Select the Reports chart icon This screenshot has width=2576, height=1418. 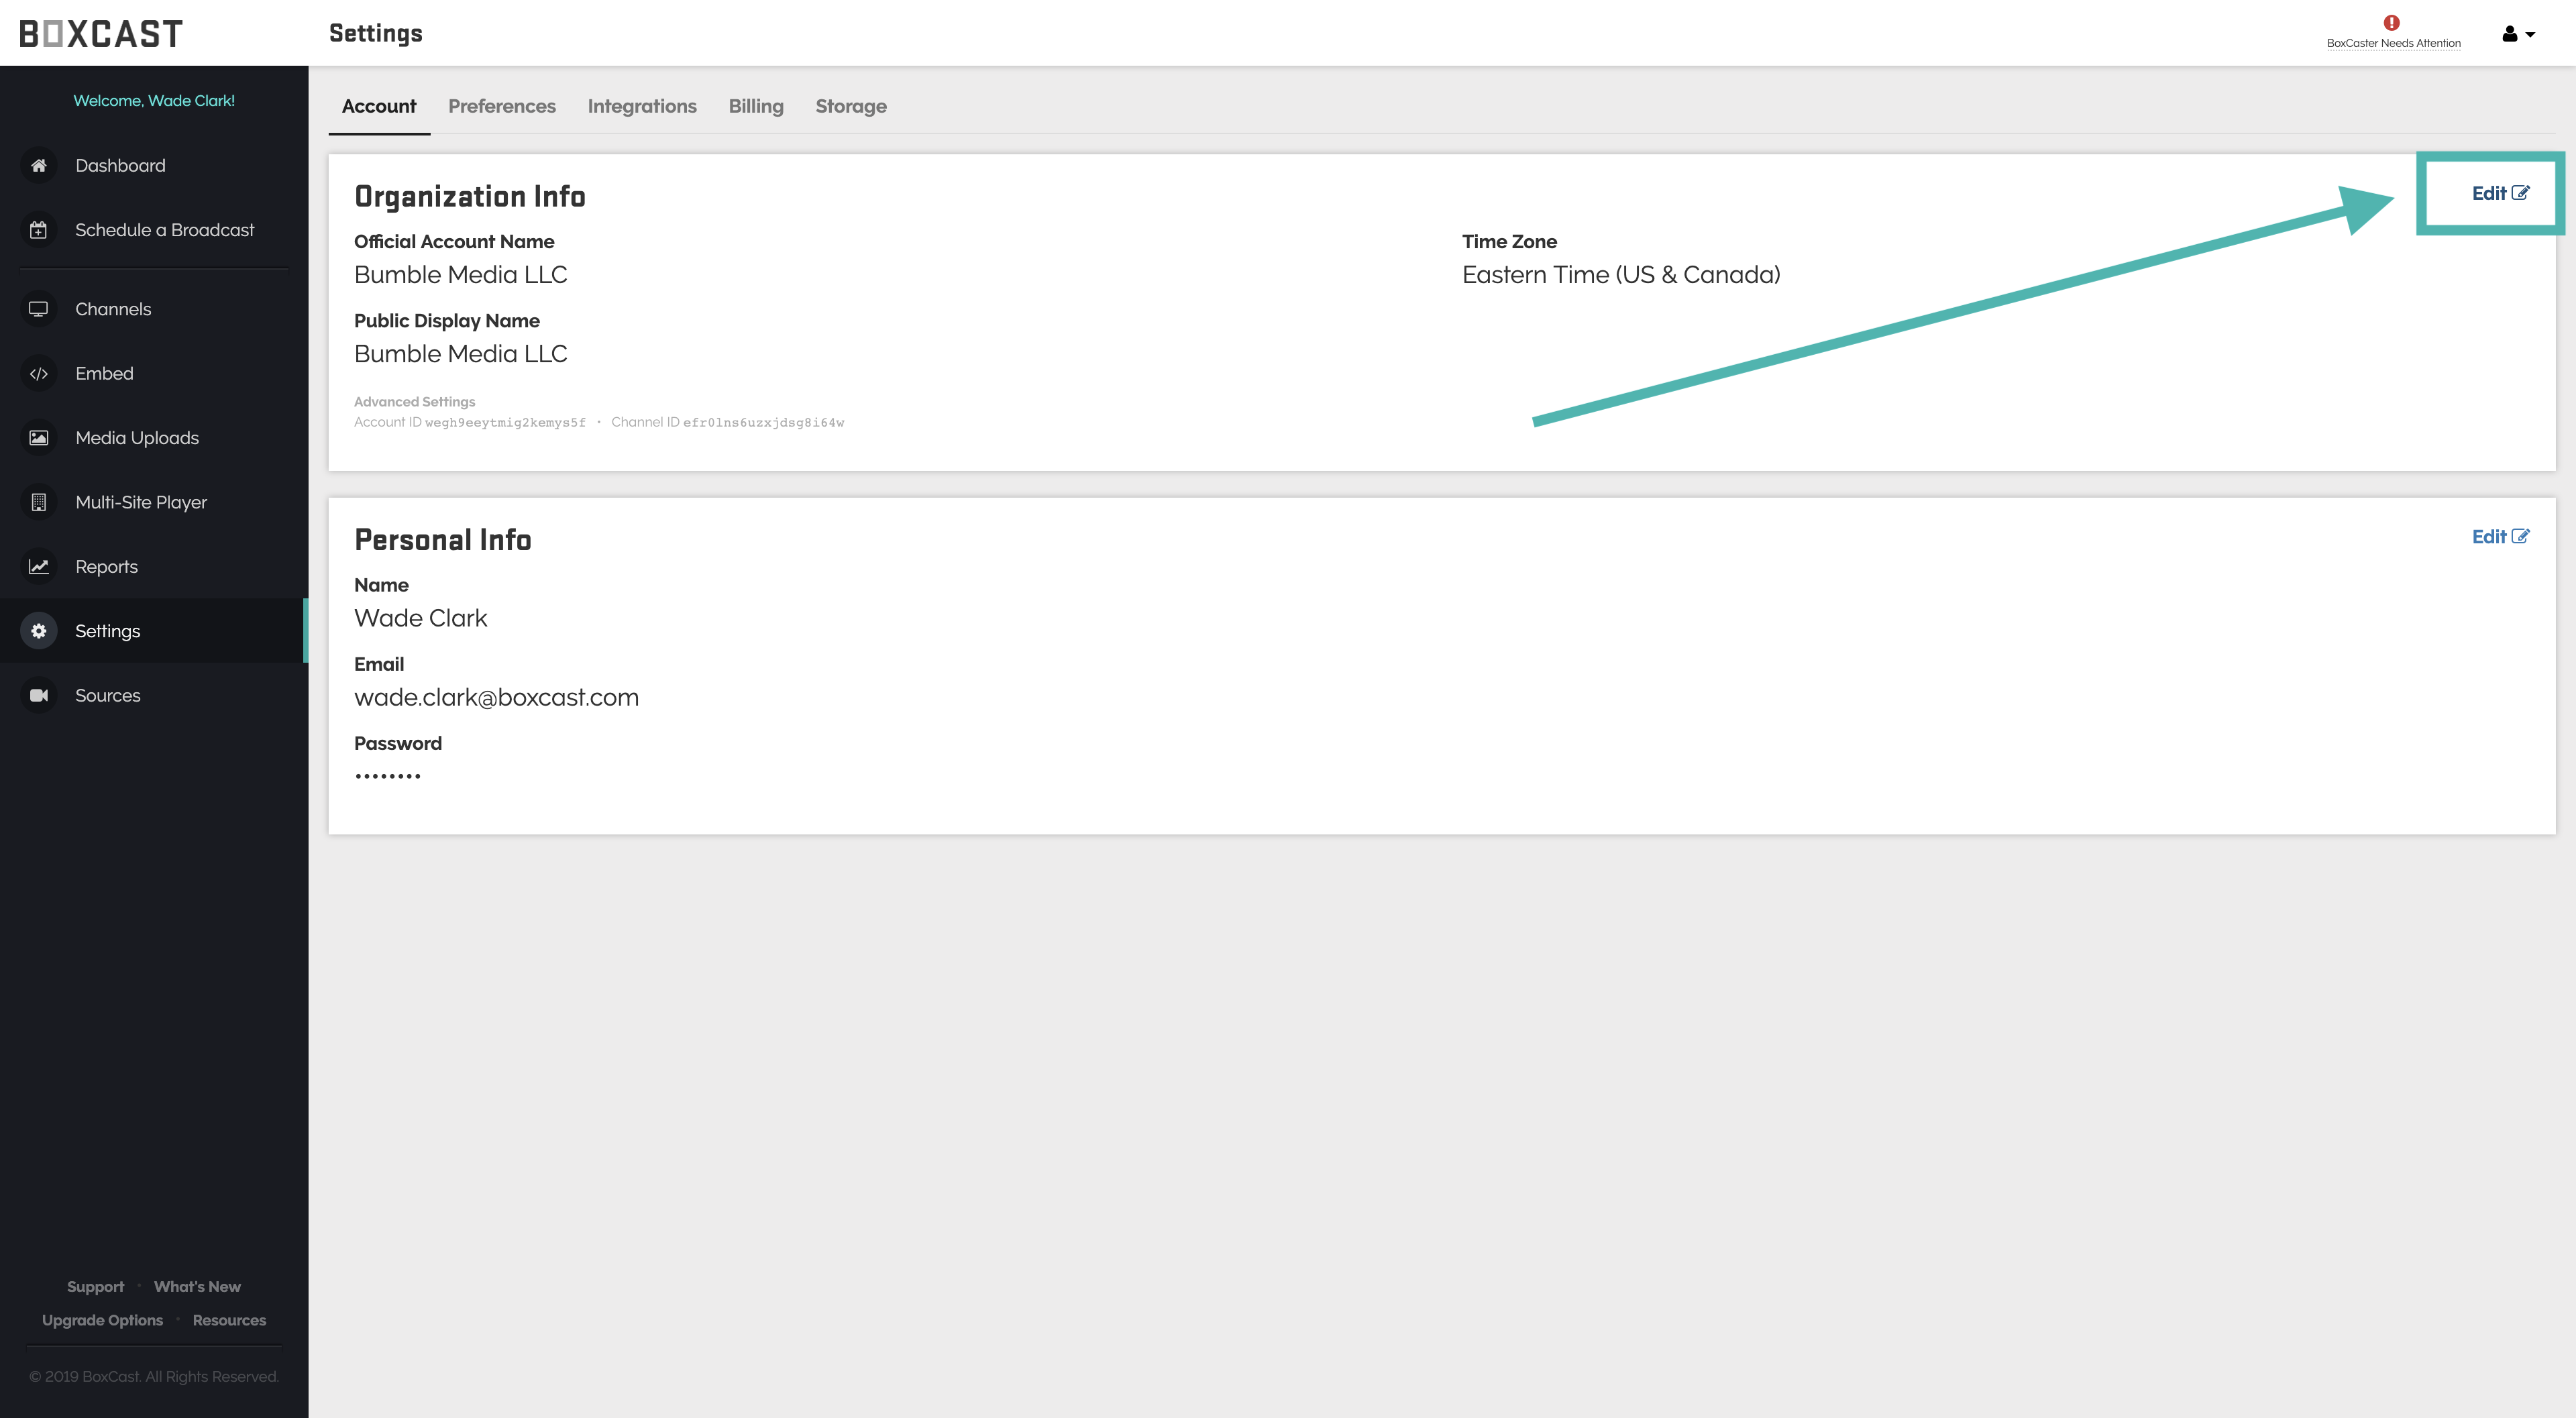(38, 567)
